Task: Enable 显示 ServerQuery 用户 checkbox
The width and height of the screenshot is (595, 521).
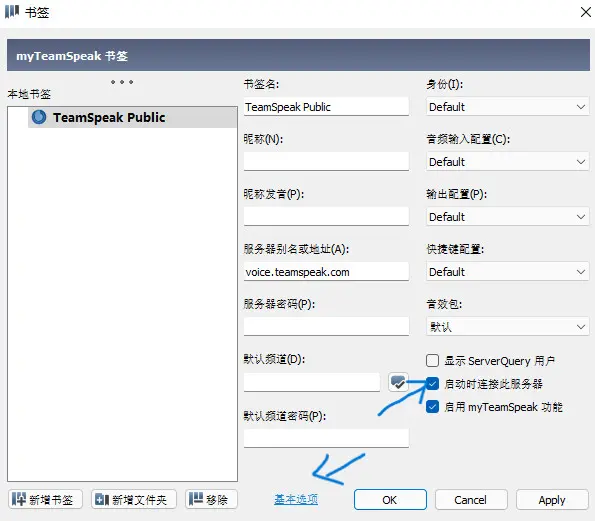Action: [432, 360]
